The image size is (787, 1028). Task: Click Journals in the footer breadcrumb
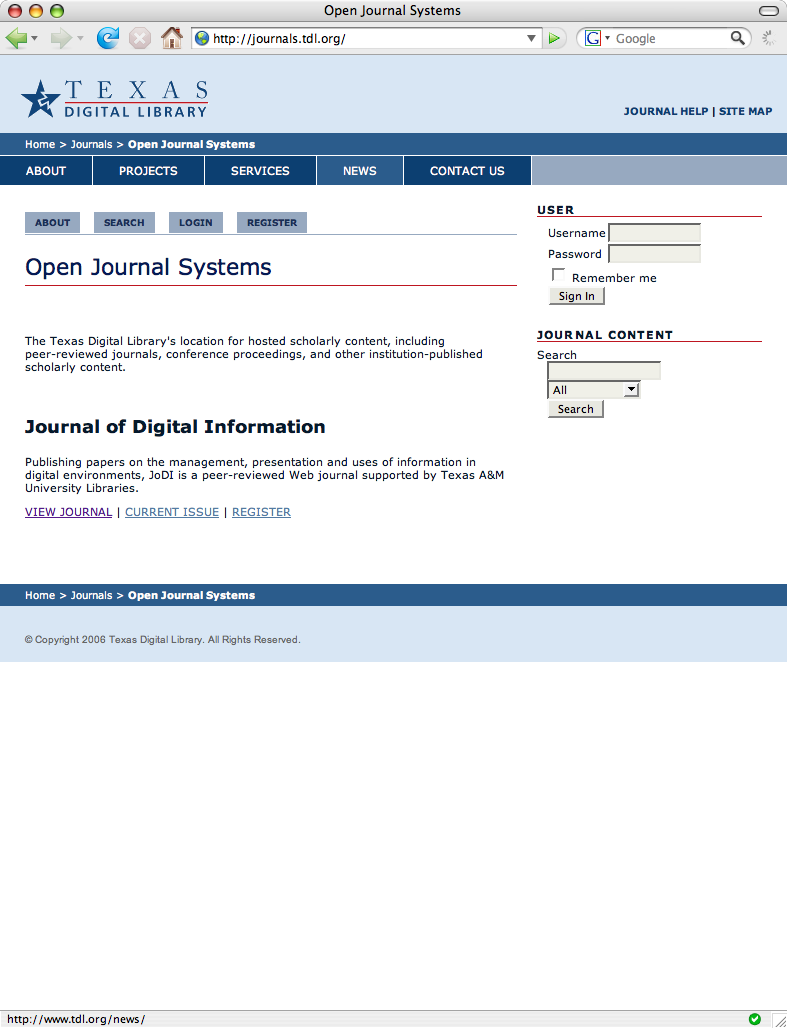(91, 595)
